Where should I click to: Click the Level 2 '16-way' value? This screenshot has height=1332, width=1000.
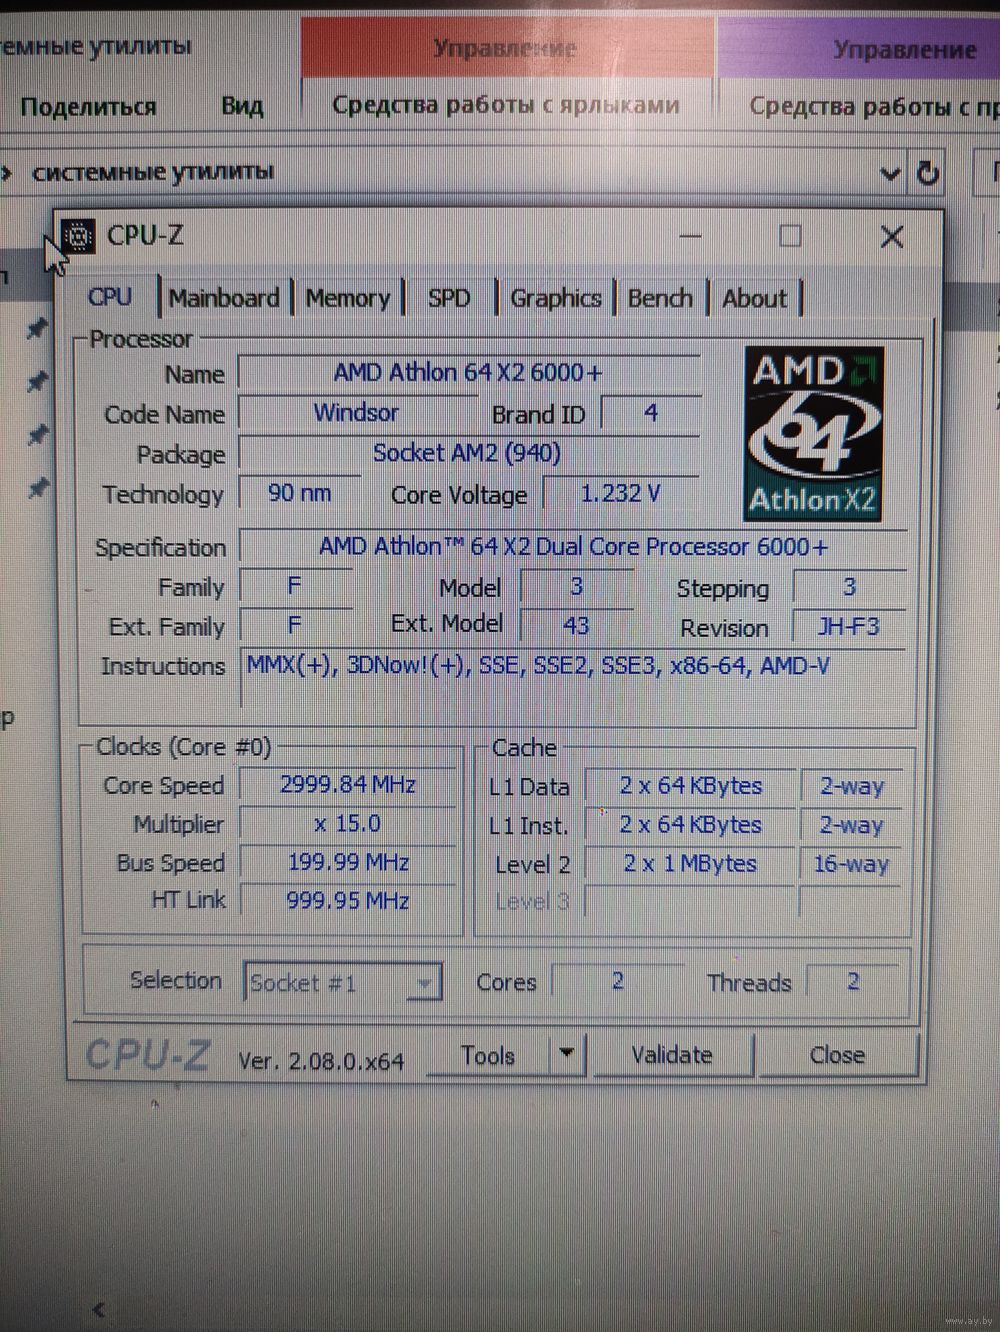851,864
